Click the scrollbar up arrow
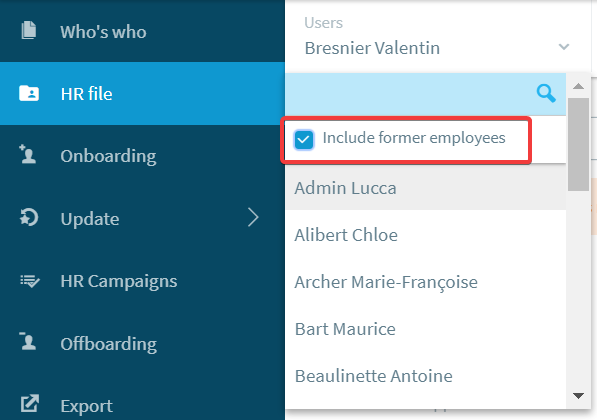The height and width of the screenshot is (420, 597). tap(578, 86)
